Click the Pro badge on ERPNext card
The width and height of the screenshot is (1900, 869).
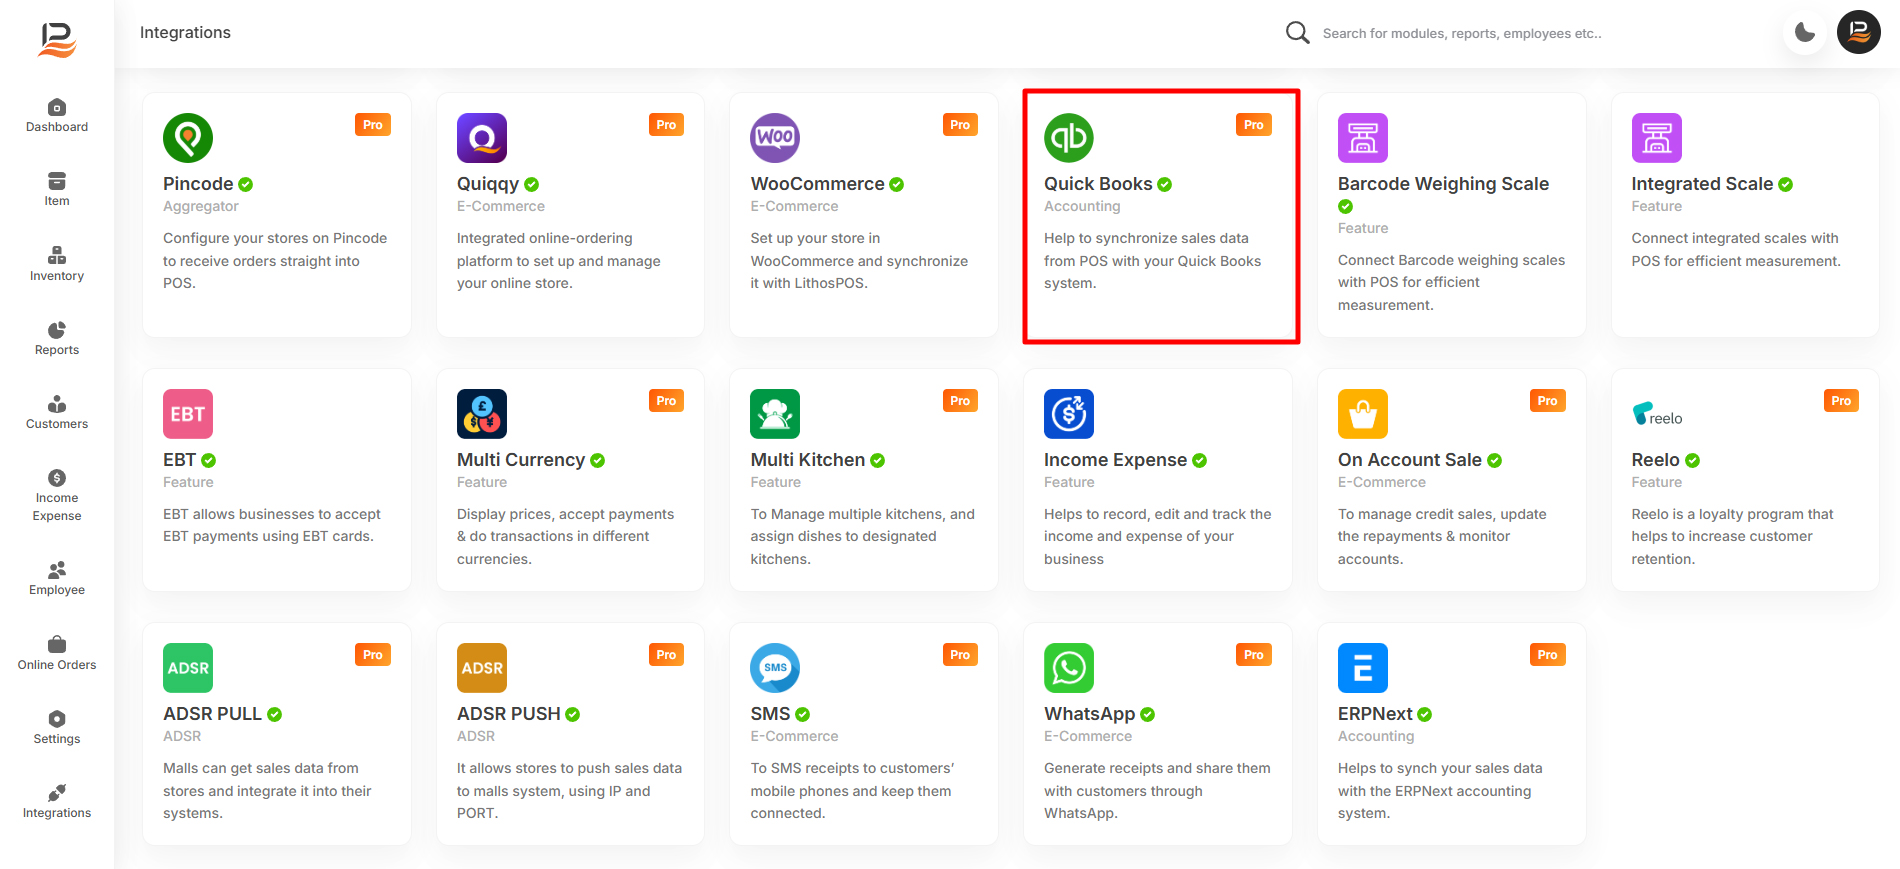[x=1548, y=655]
